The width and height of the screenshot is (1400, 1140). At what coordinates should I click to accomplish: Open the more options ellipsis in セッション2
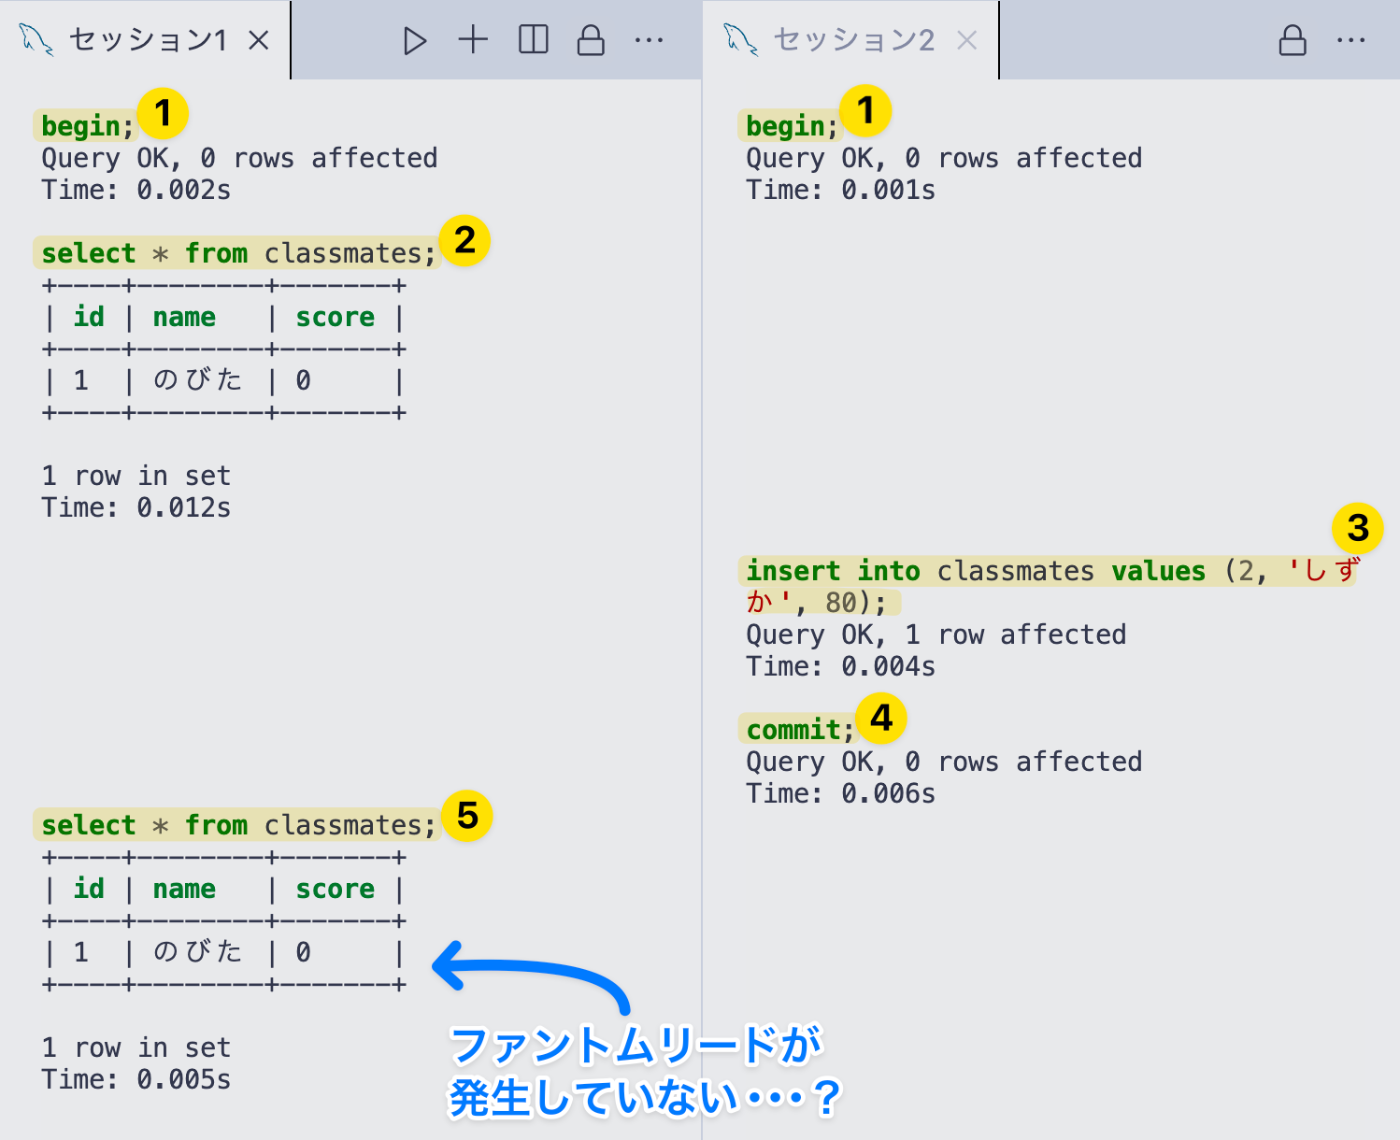click(x=1351, y=41)
